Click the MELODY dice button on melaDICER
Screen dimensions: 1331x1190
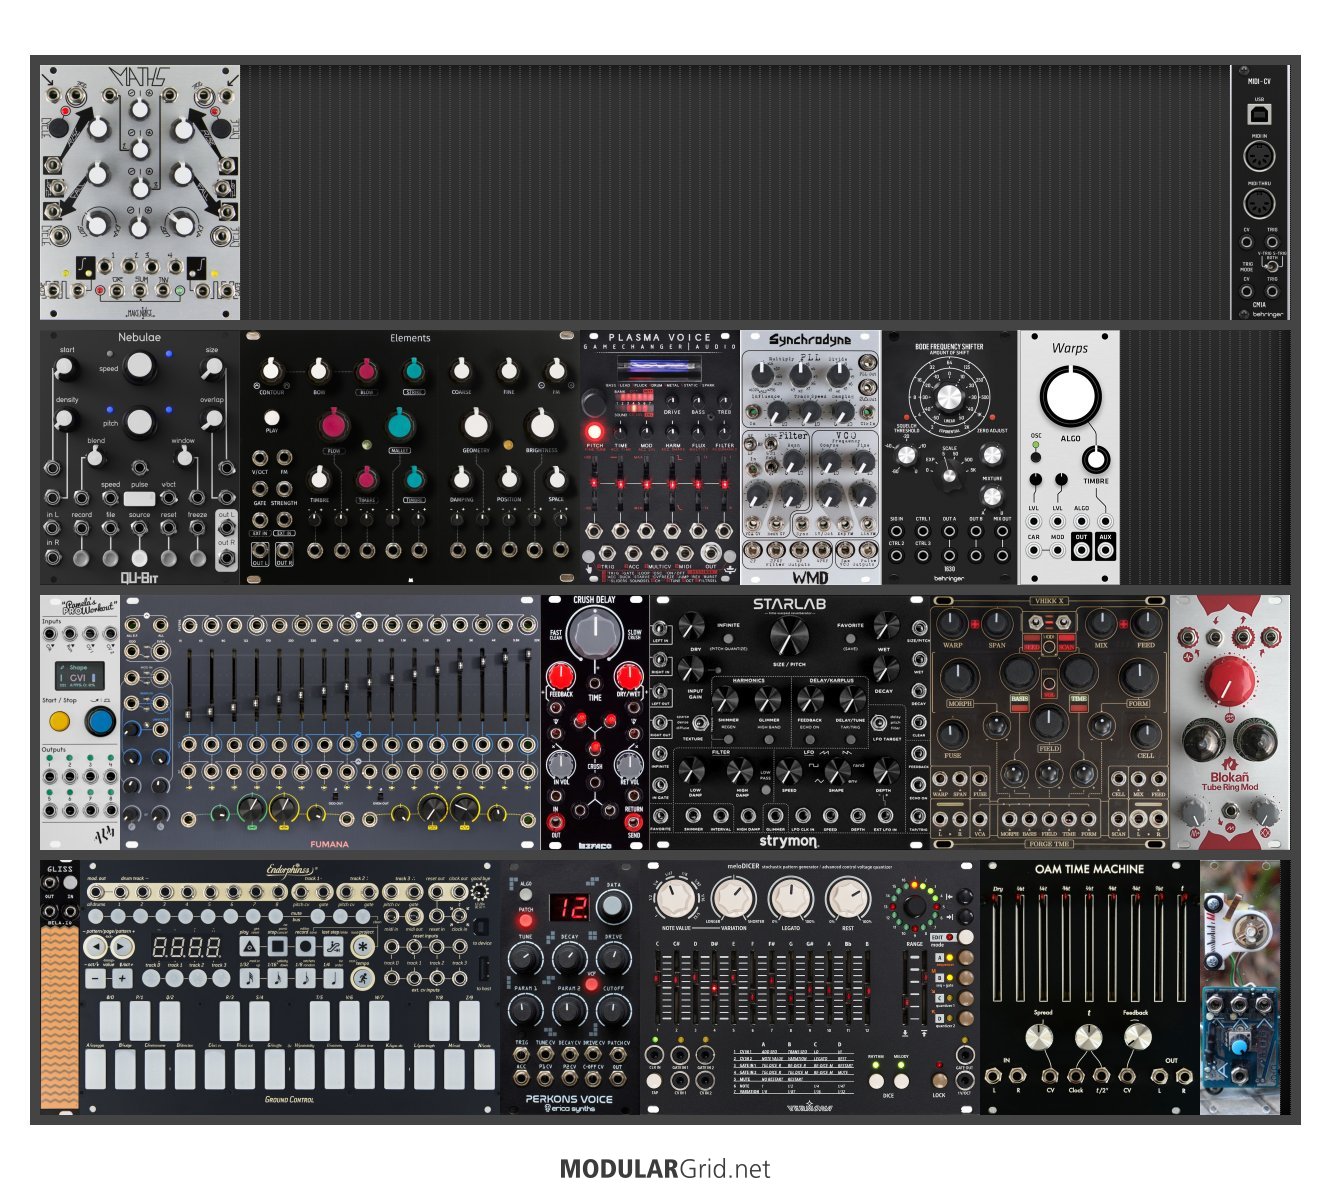point(901,1081)
